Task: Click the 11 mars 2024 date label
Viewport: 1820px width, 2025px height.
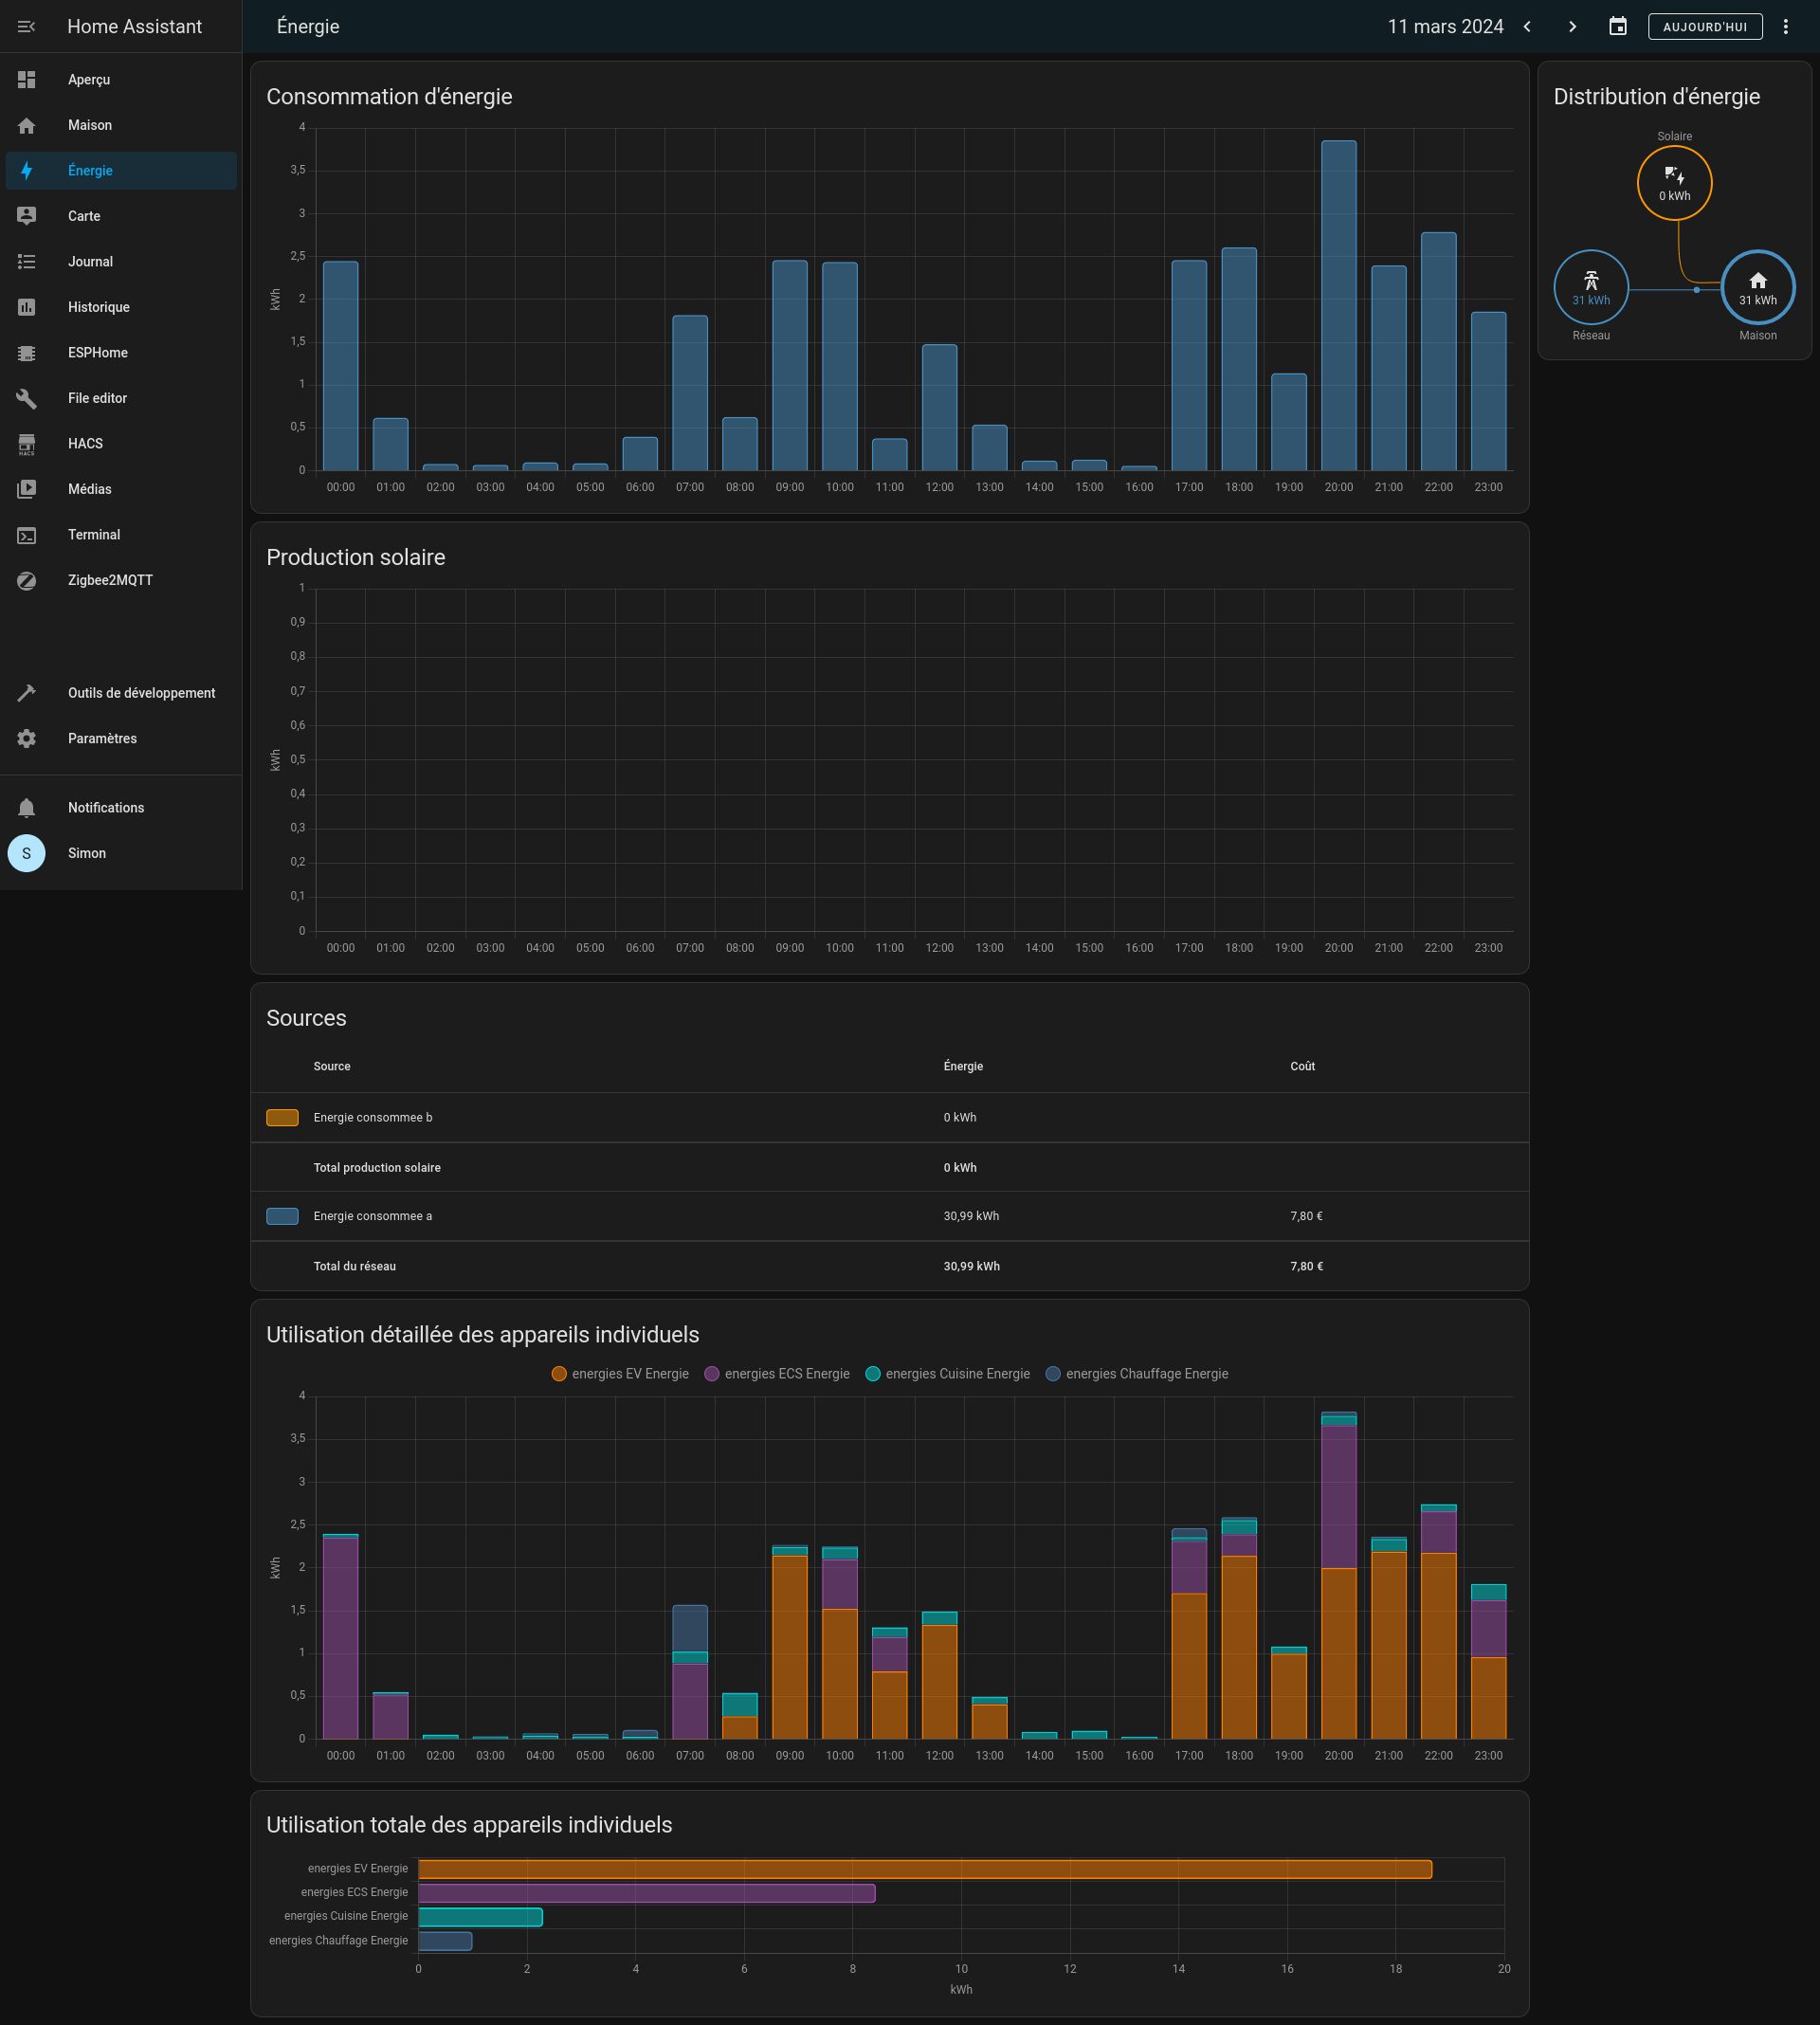Action: 1445,27
